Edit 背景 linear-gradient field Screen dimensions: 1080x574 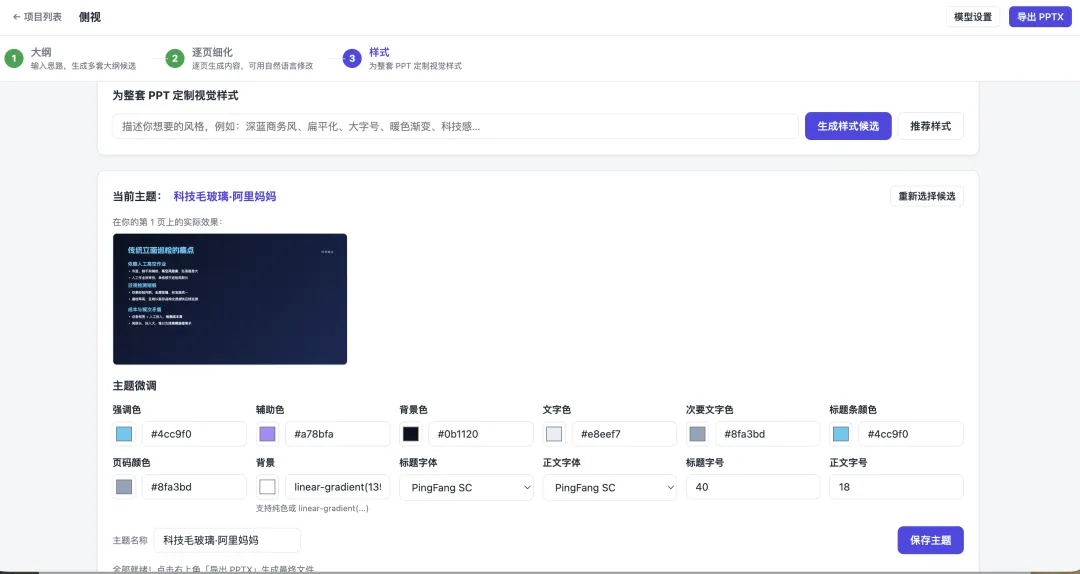point(338,487)
